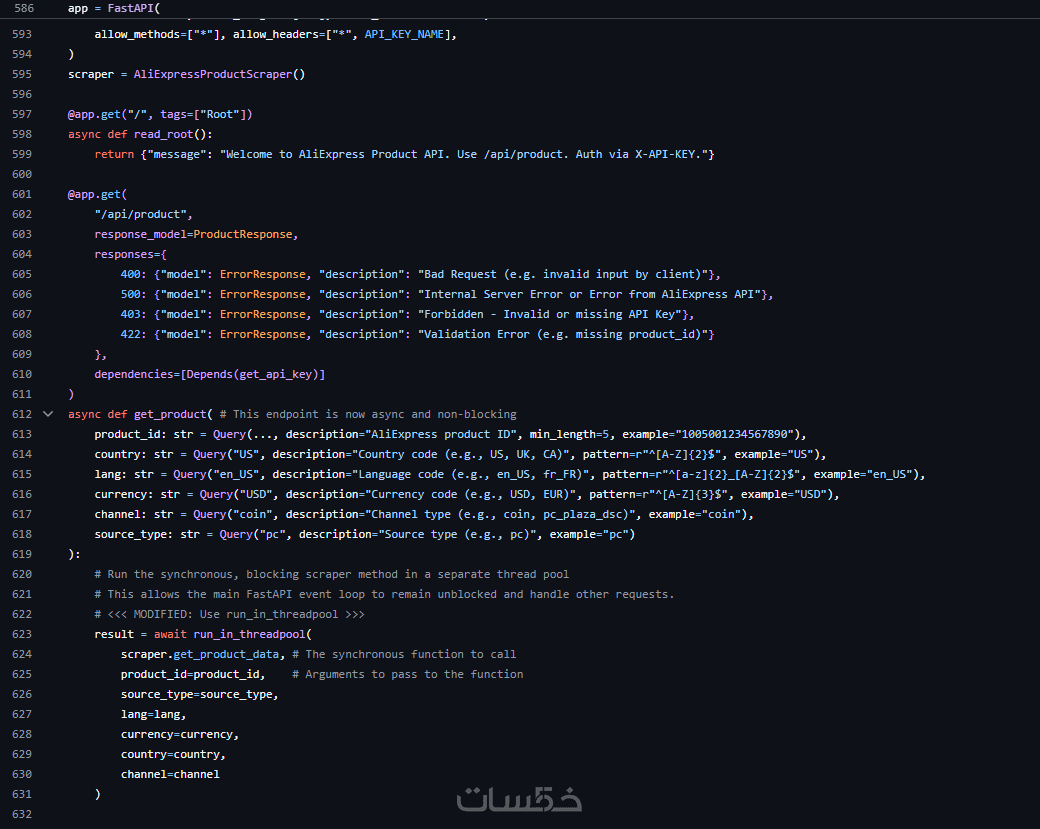The image size is (1040, 829).
Task: Click 'lang: str' parameter on line 615
Action: pyautogui.click(x=124, y=474)
